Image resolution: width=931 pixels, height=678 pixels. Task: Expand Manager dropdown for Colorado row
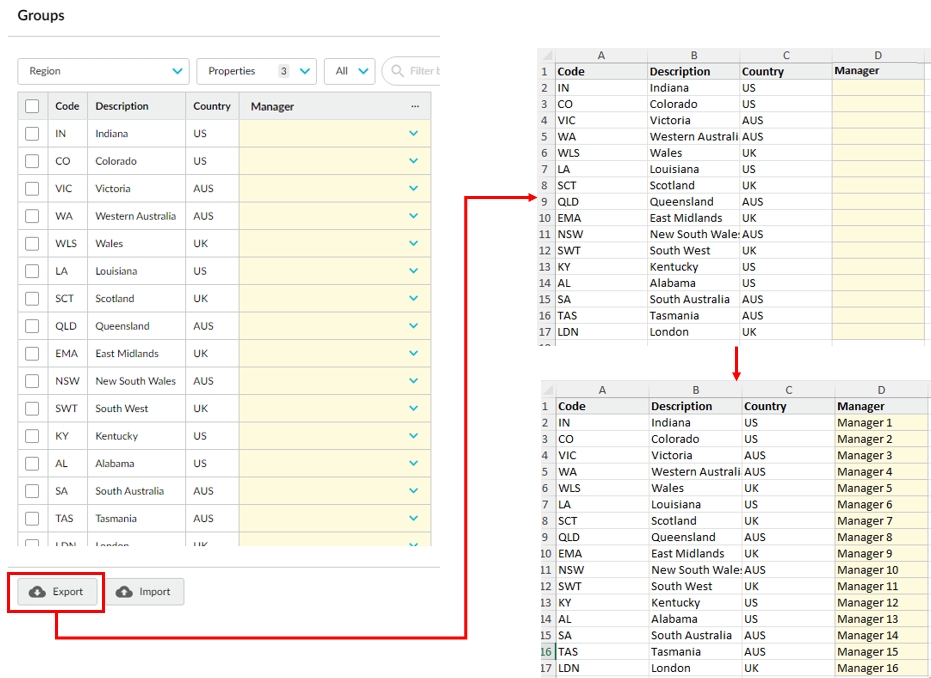pyautogui.click(x=414, y=161)
